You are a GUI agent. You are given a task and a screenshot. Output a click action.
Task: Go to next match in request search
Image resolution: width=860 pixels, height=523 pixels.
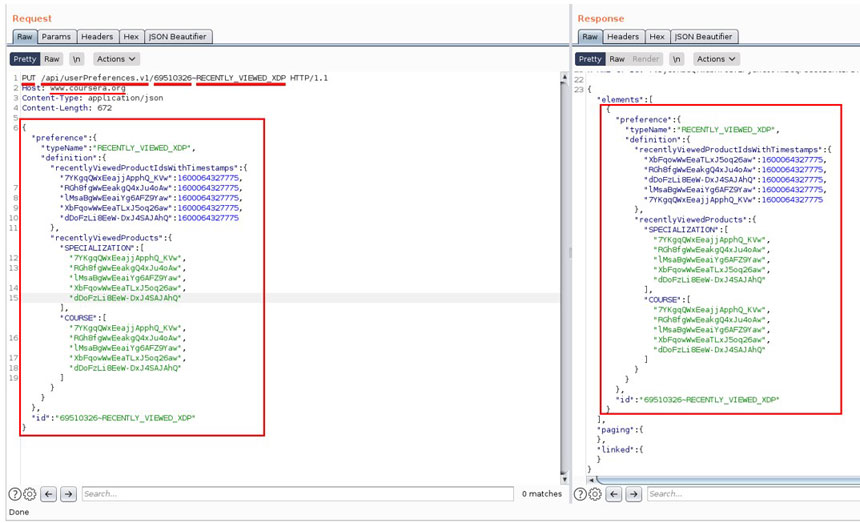click(68, 494)
